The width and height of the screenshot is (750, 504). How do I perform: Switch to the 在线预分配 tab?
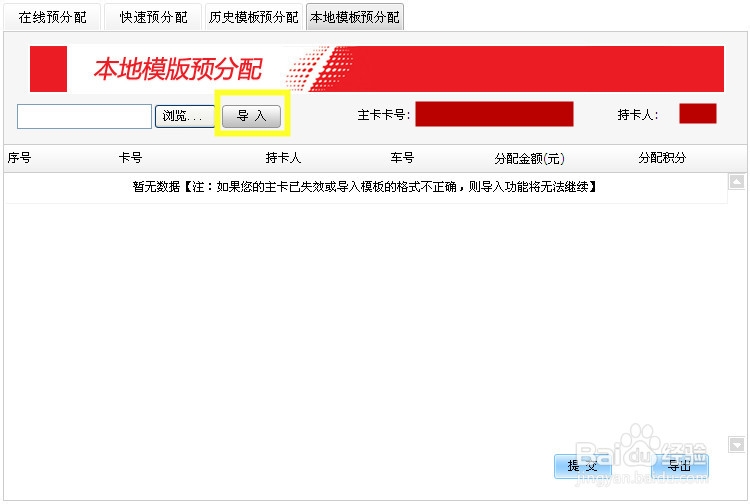tap(53, 17)
